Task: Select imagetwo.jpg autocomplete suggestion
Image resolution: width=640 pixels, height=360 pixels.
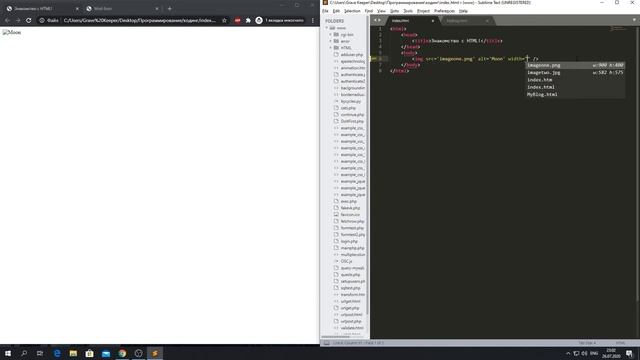Action: coord(575,73)
